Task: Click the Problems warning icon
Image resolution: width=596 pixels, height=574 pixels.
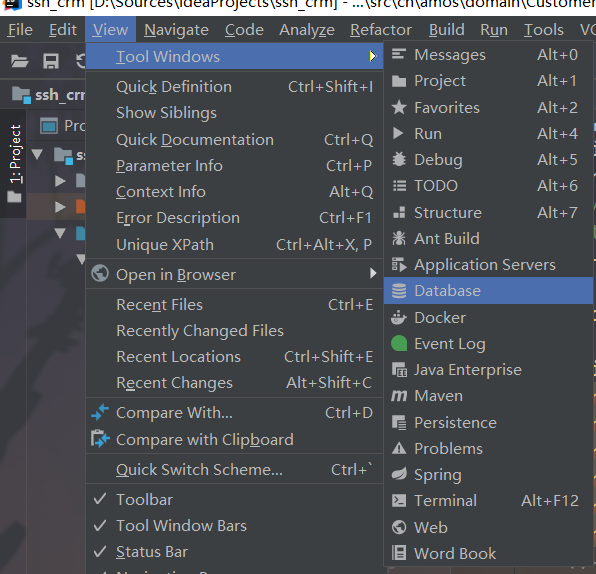Action: (x=399, y=449)
